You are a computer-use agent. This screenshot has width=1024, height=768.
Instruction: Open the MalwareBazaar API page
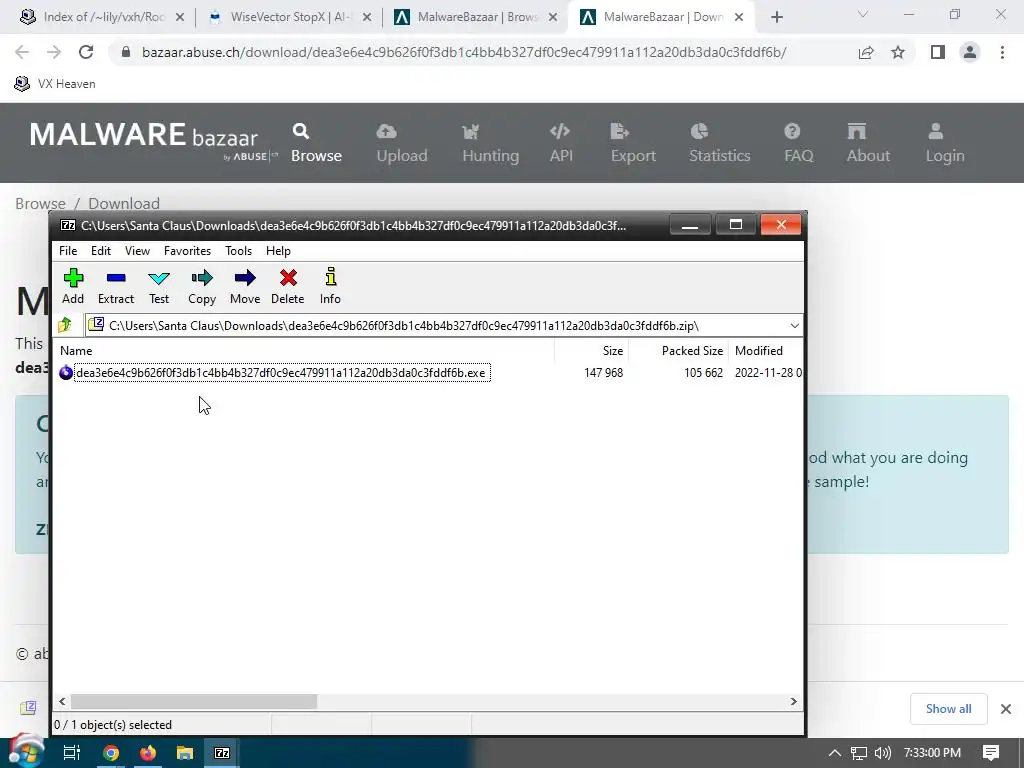tap(560, 142)
